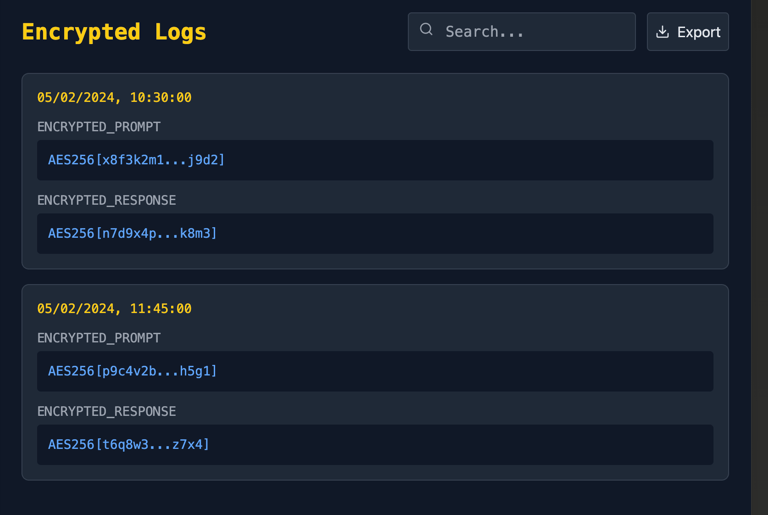Click the 11:45:00 log timestamp

114,309
